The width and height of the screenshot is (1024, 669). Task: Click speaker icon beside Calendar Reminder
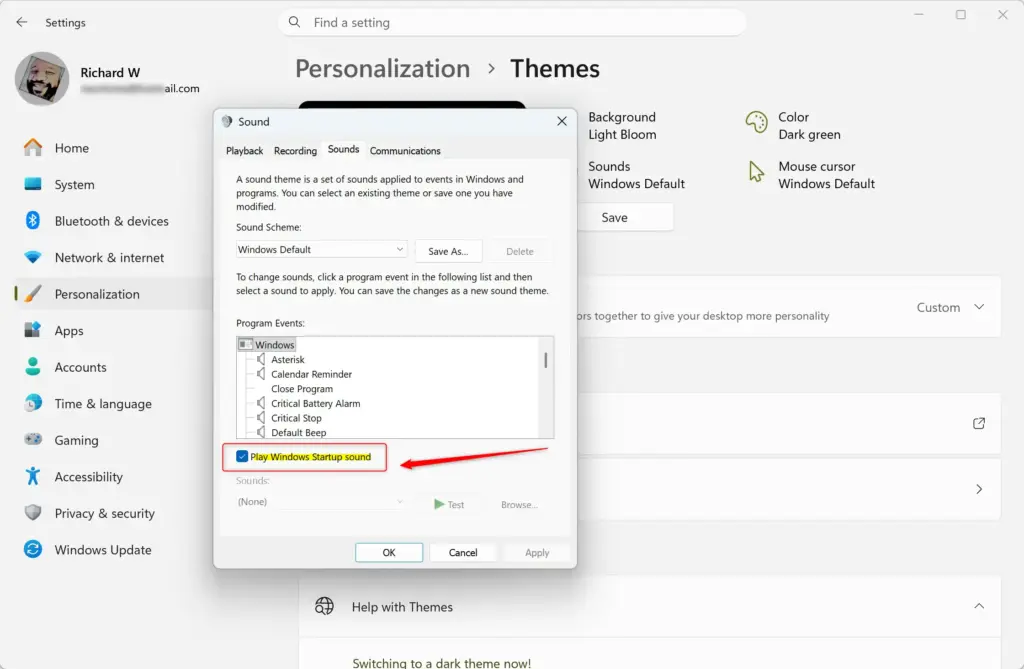(261, 374)
